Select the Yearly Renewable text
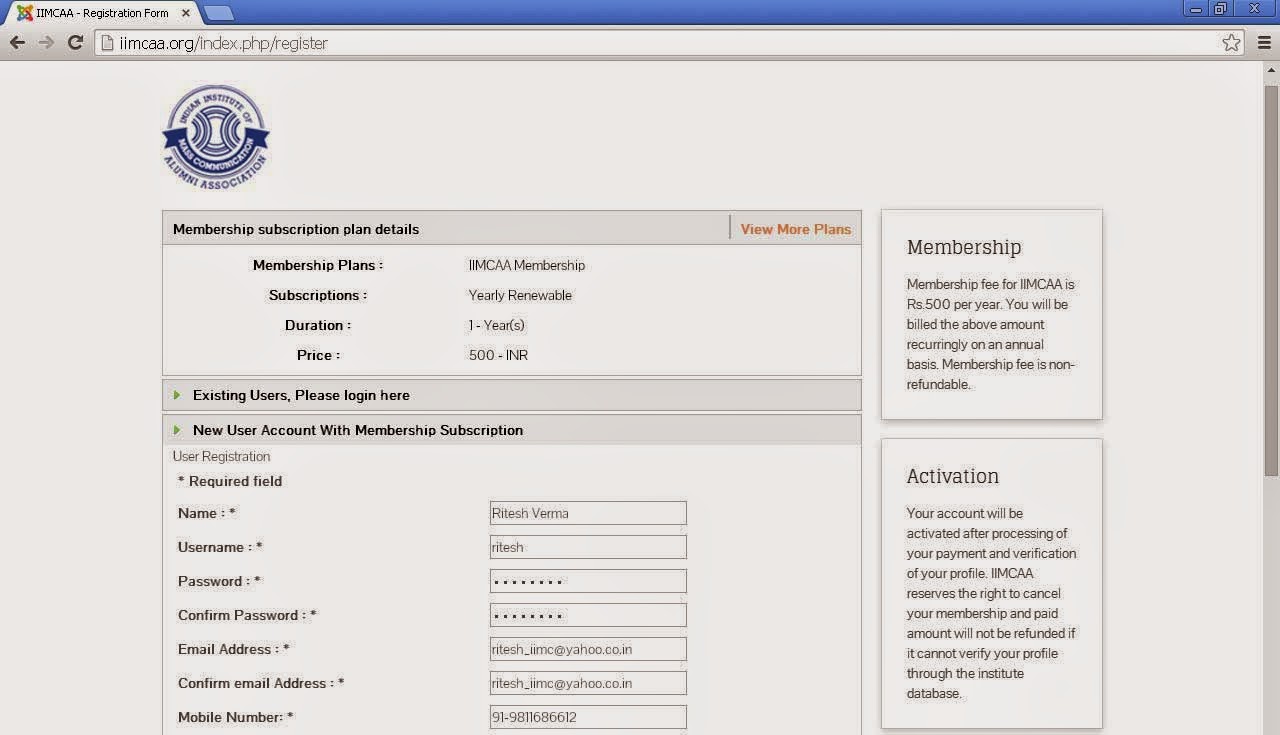The height and width of the screenshot is (735, 1280). 520,295
